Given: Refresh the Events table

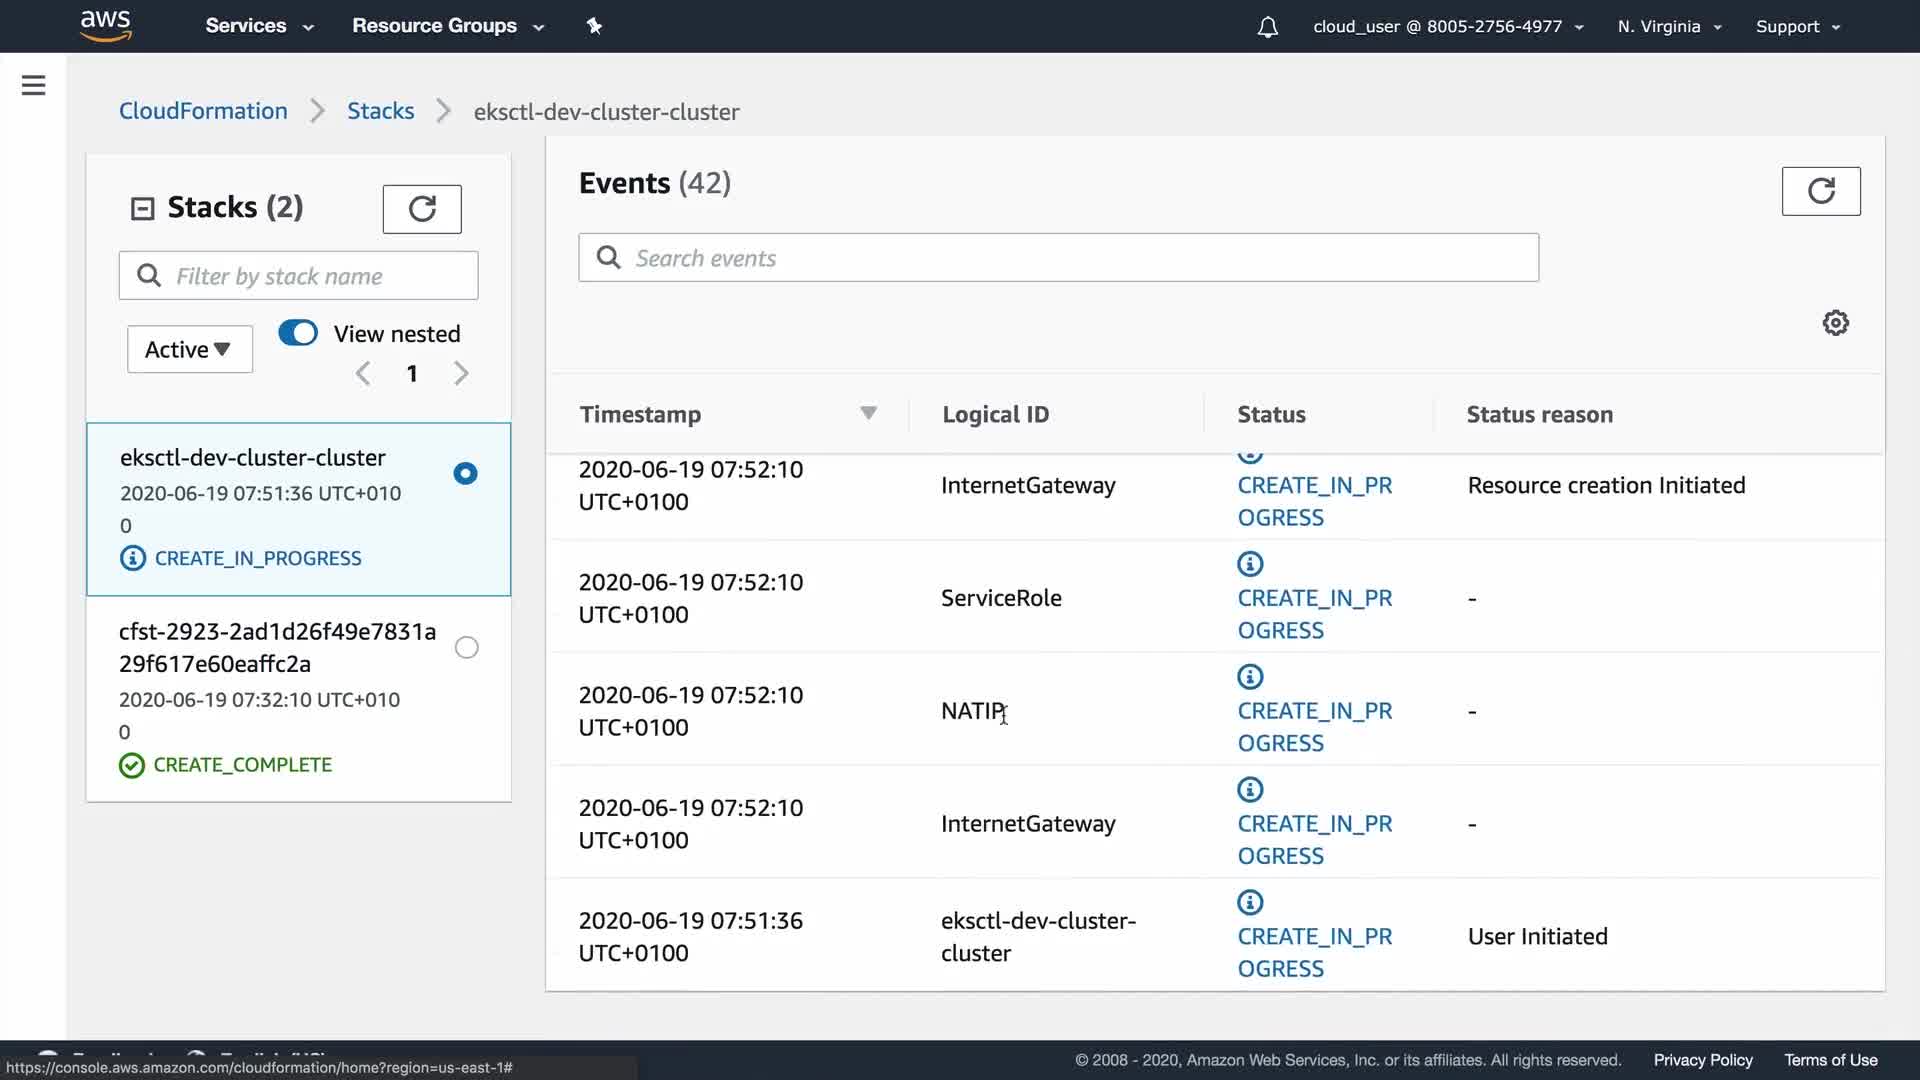Looking at the screenshot, I should coord(1820,191).
